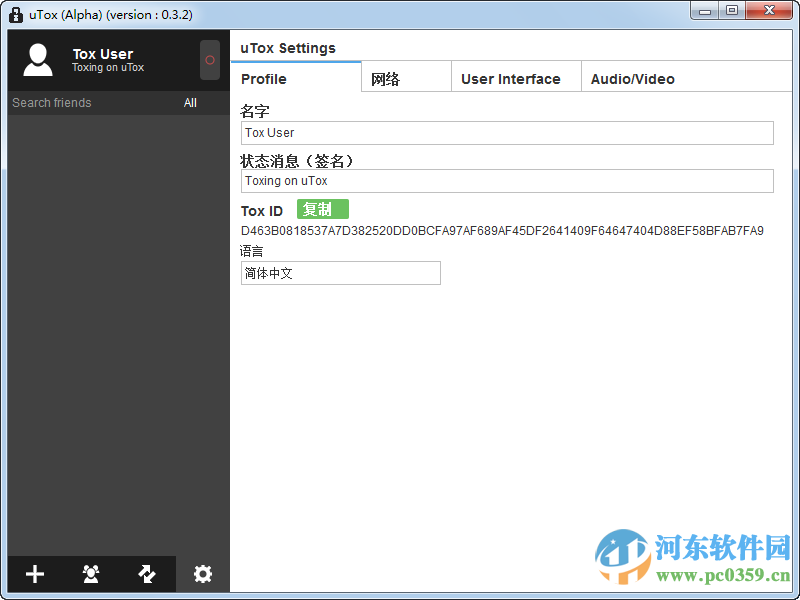This screenshot has height=600, width=800.
Task: Click the Add Friend plus icon
Action: click(34, 574)
